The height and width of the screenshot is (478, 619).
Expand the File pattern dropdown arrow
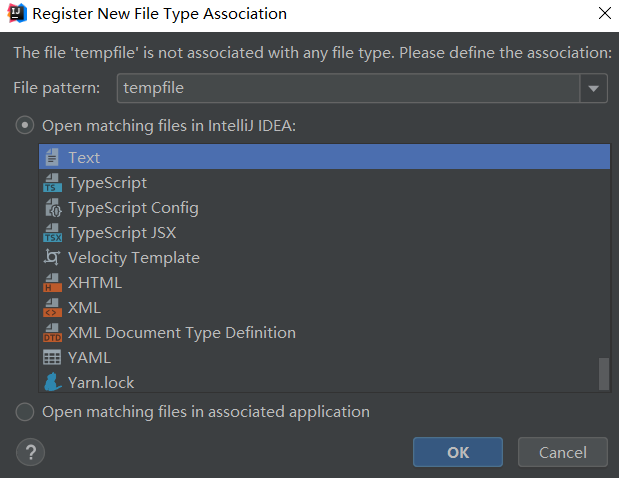point(593,88)
